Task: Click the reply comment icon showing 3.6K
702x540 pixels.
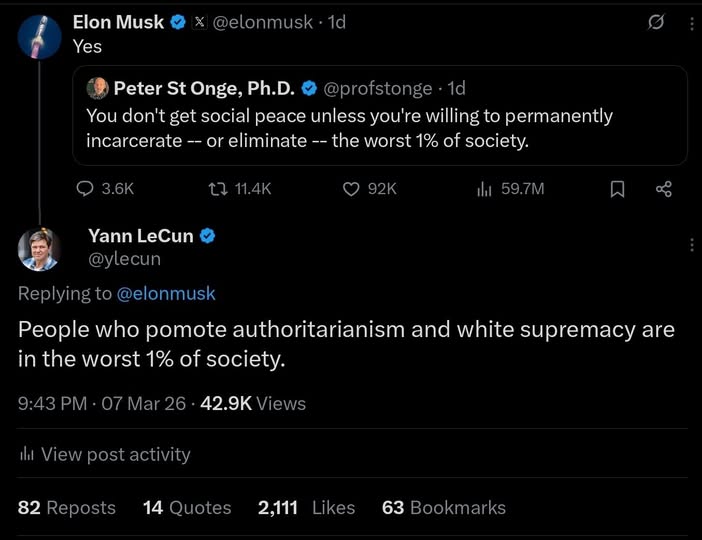Action: click(x=86, y=187)
